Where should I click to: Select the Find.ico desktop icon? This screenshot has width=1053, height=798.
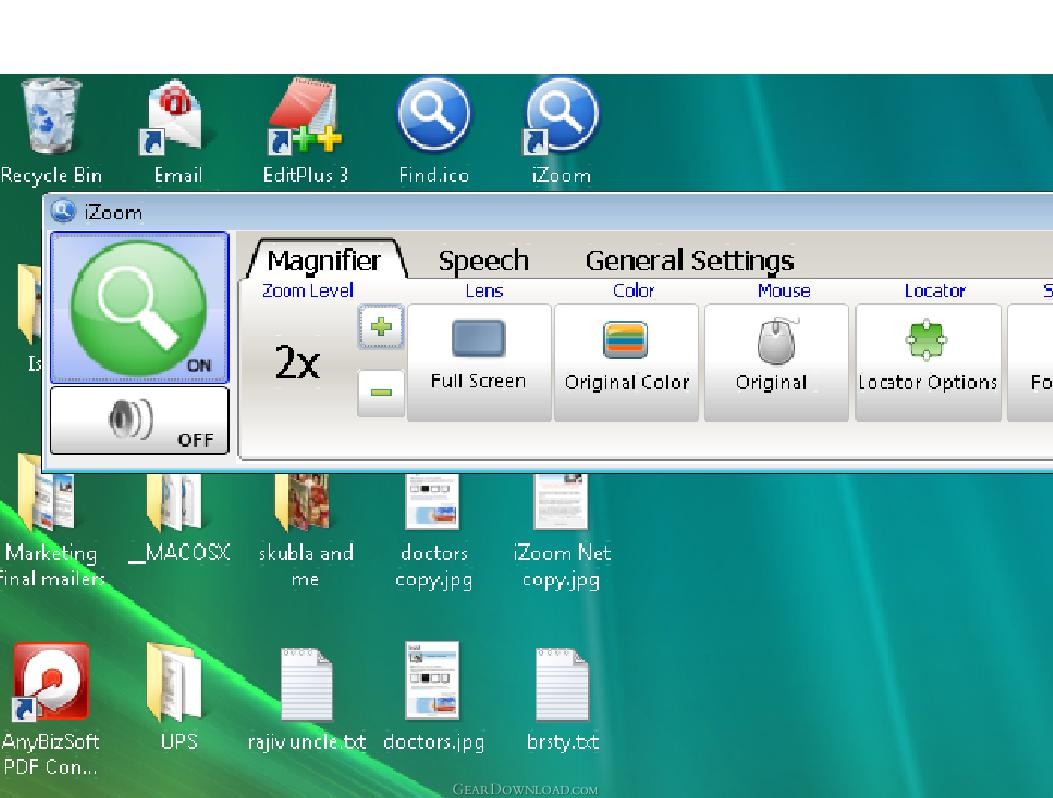coord(434,132)
